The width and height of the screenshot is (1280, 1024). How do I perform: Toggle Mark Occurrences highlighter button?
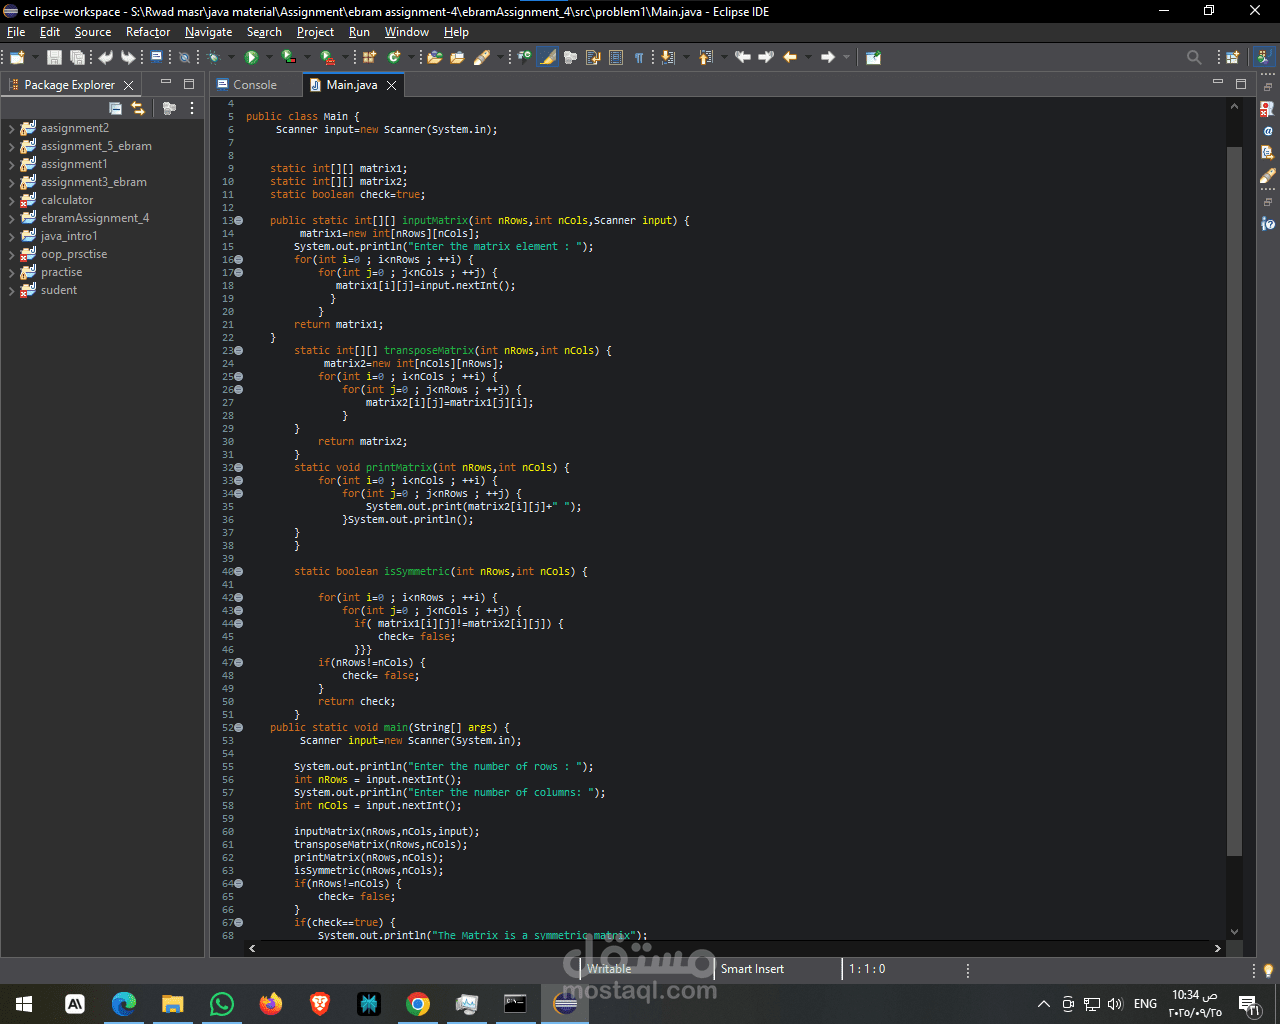pos(547,57)
